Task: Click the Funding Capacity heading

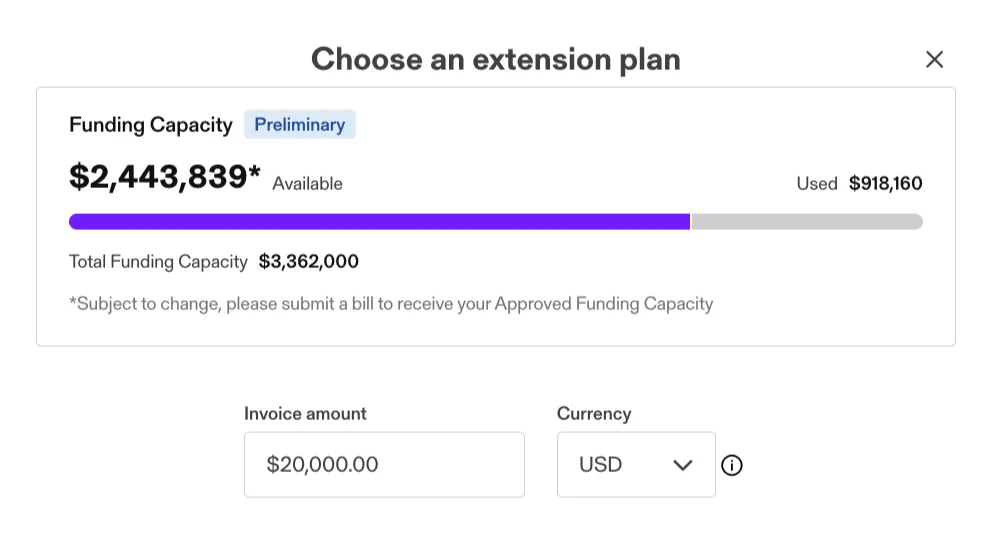Action: point(150,125)
